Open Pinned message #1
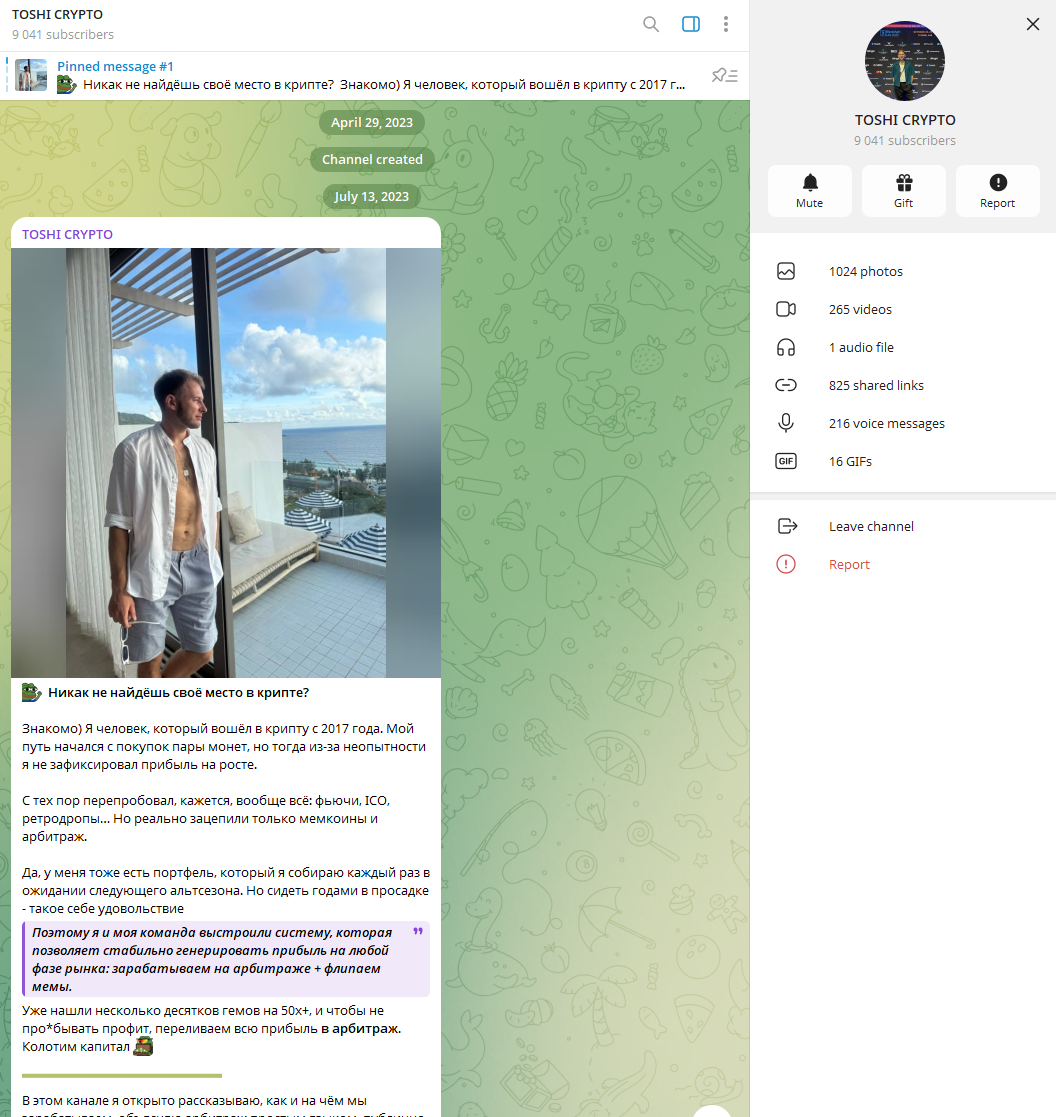Viewport: 1056px width, 1117px height. [370, 76]
